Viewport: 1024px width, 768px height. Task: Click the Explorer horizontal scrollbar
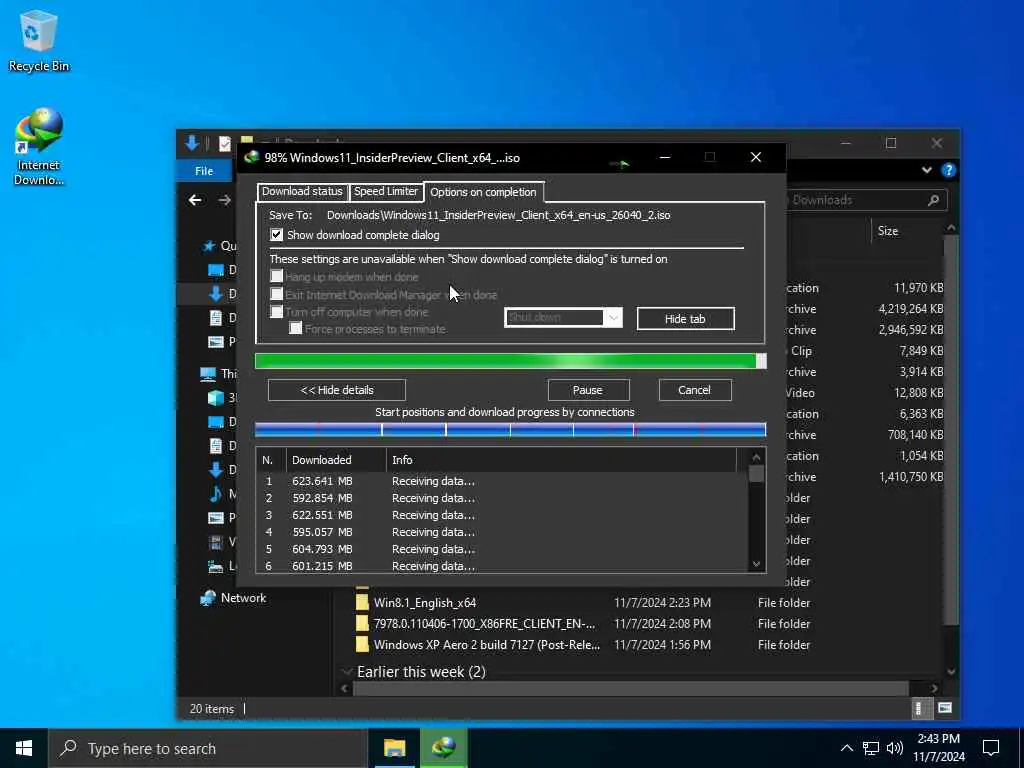[631, 688]
